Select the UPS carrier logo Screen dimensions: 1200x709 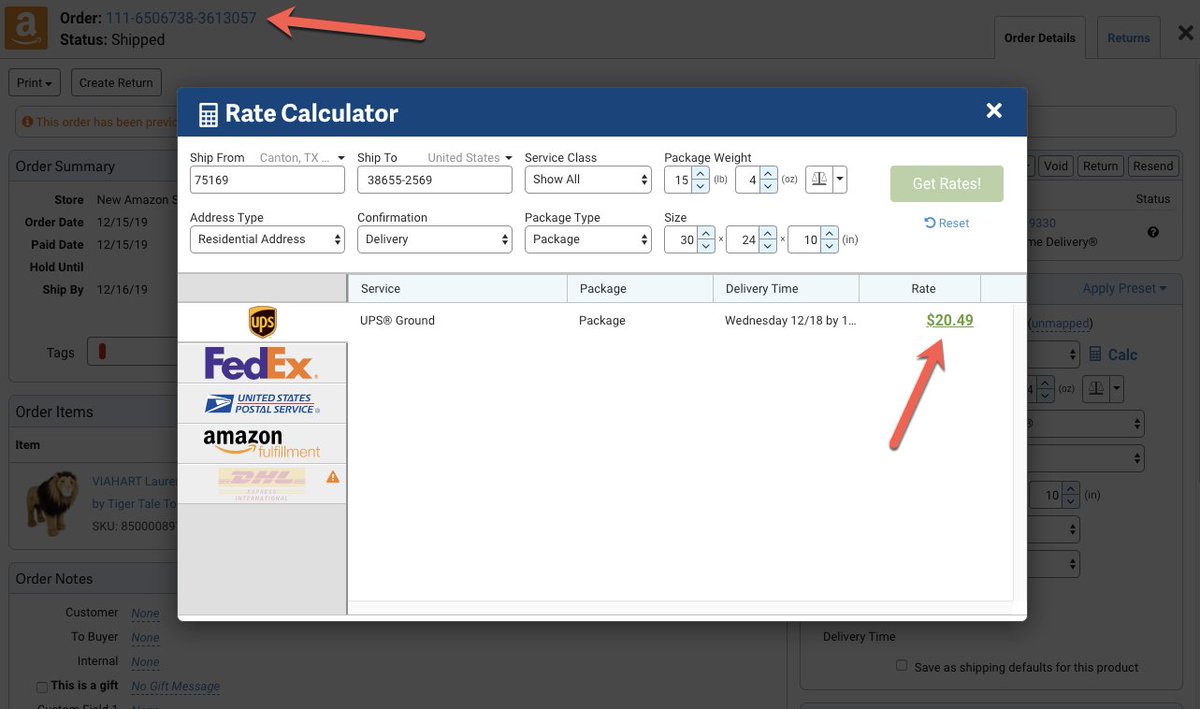point(263,322)
